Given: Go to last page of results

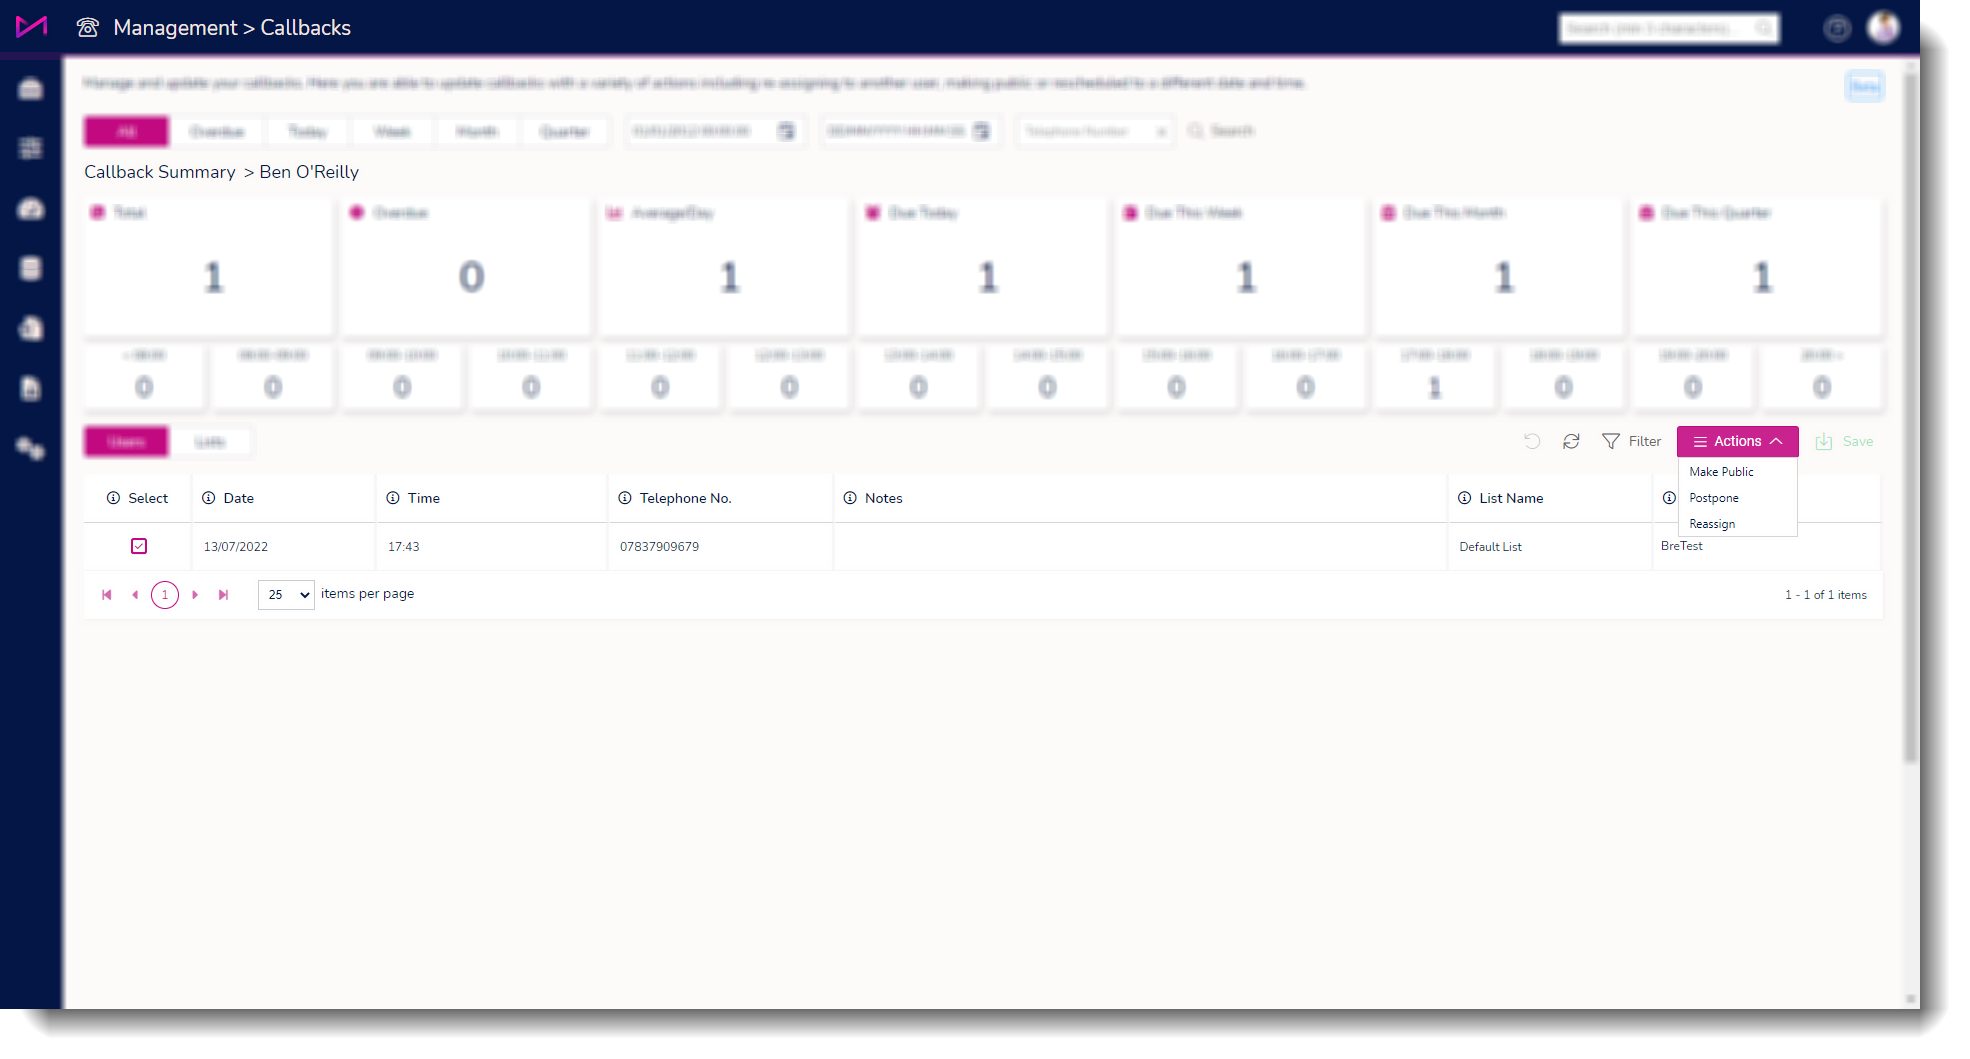Looking at the screenshot, I should coord(223,595).
